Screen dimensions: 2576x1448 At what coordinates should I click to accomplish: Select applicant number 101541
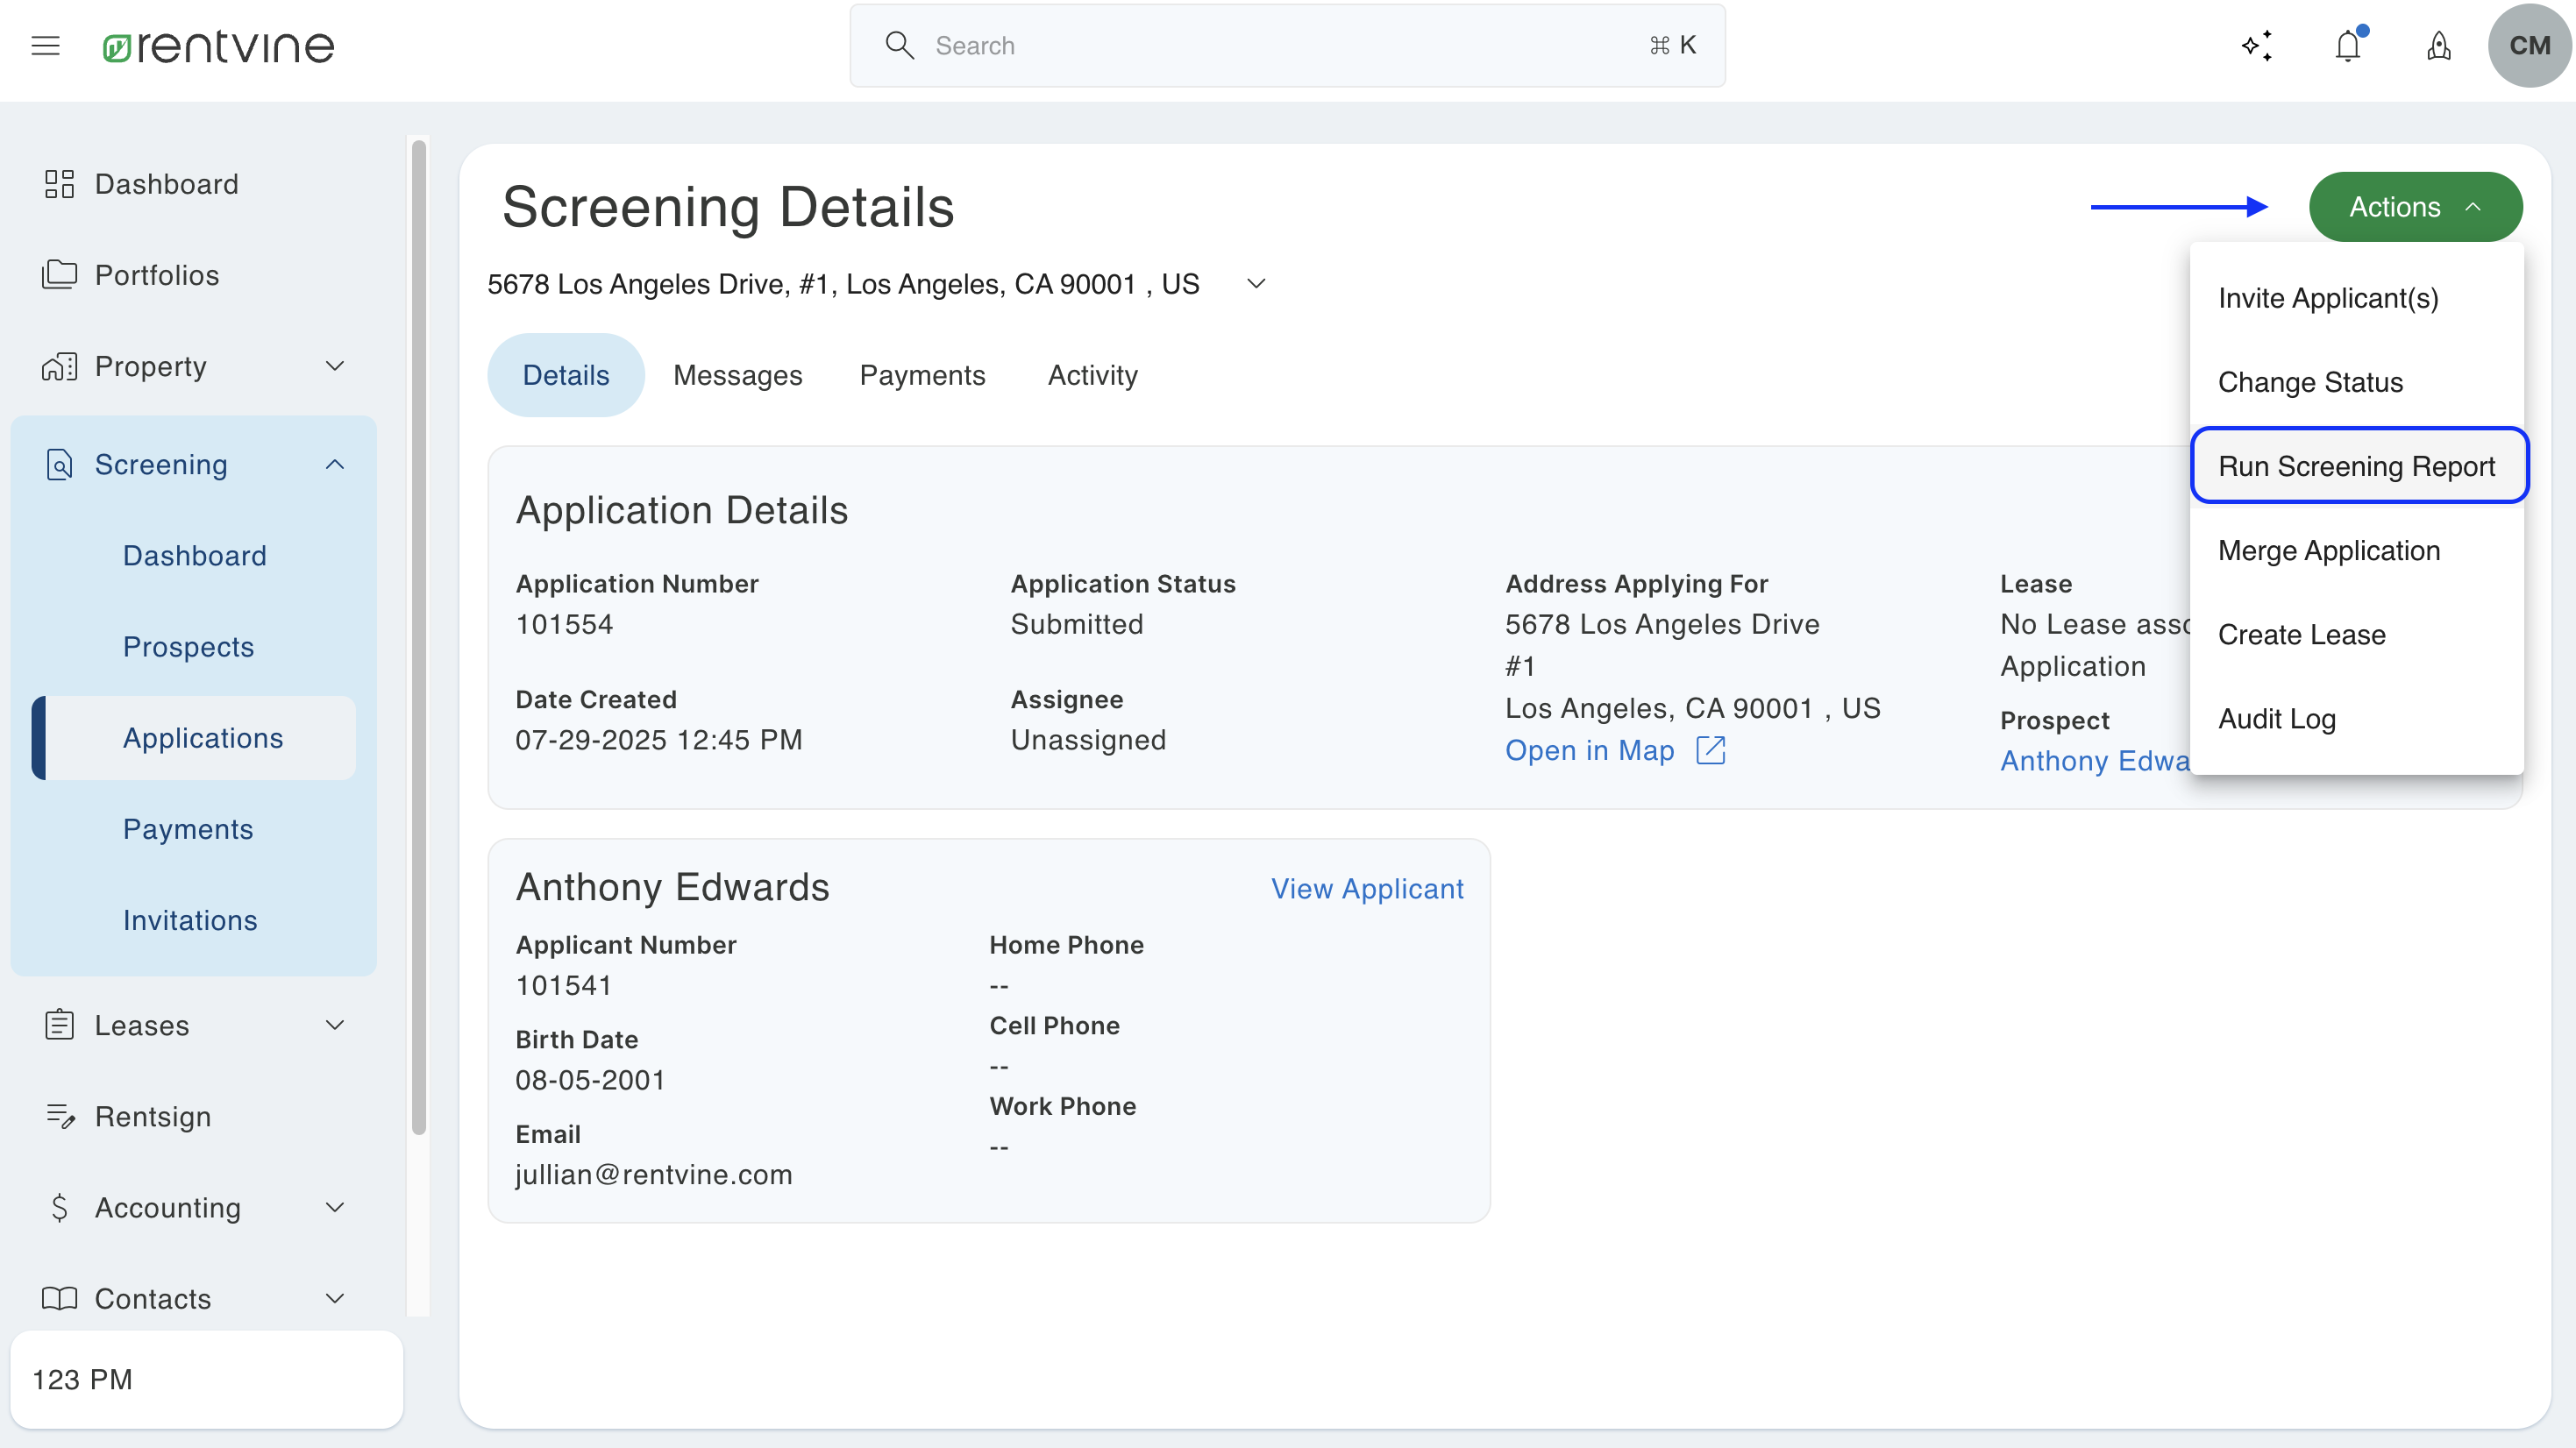pyautogui.click(x=563, y=985)
